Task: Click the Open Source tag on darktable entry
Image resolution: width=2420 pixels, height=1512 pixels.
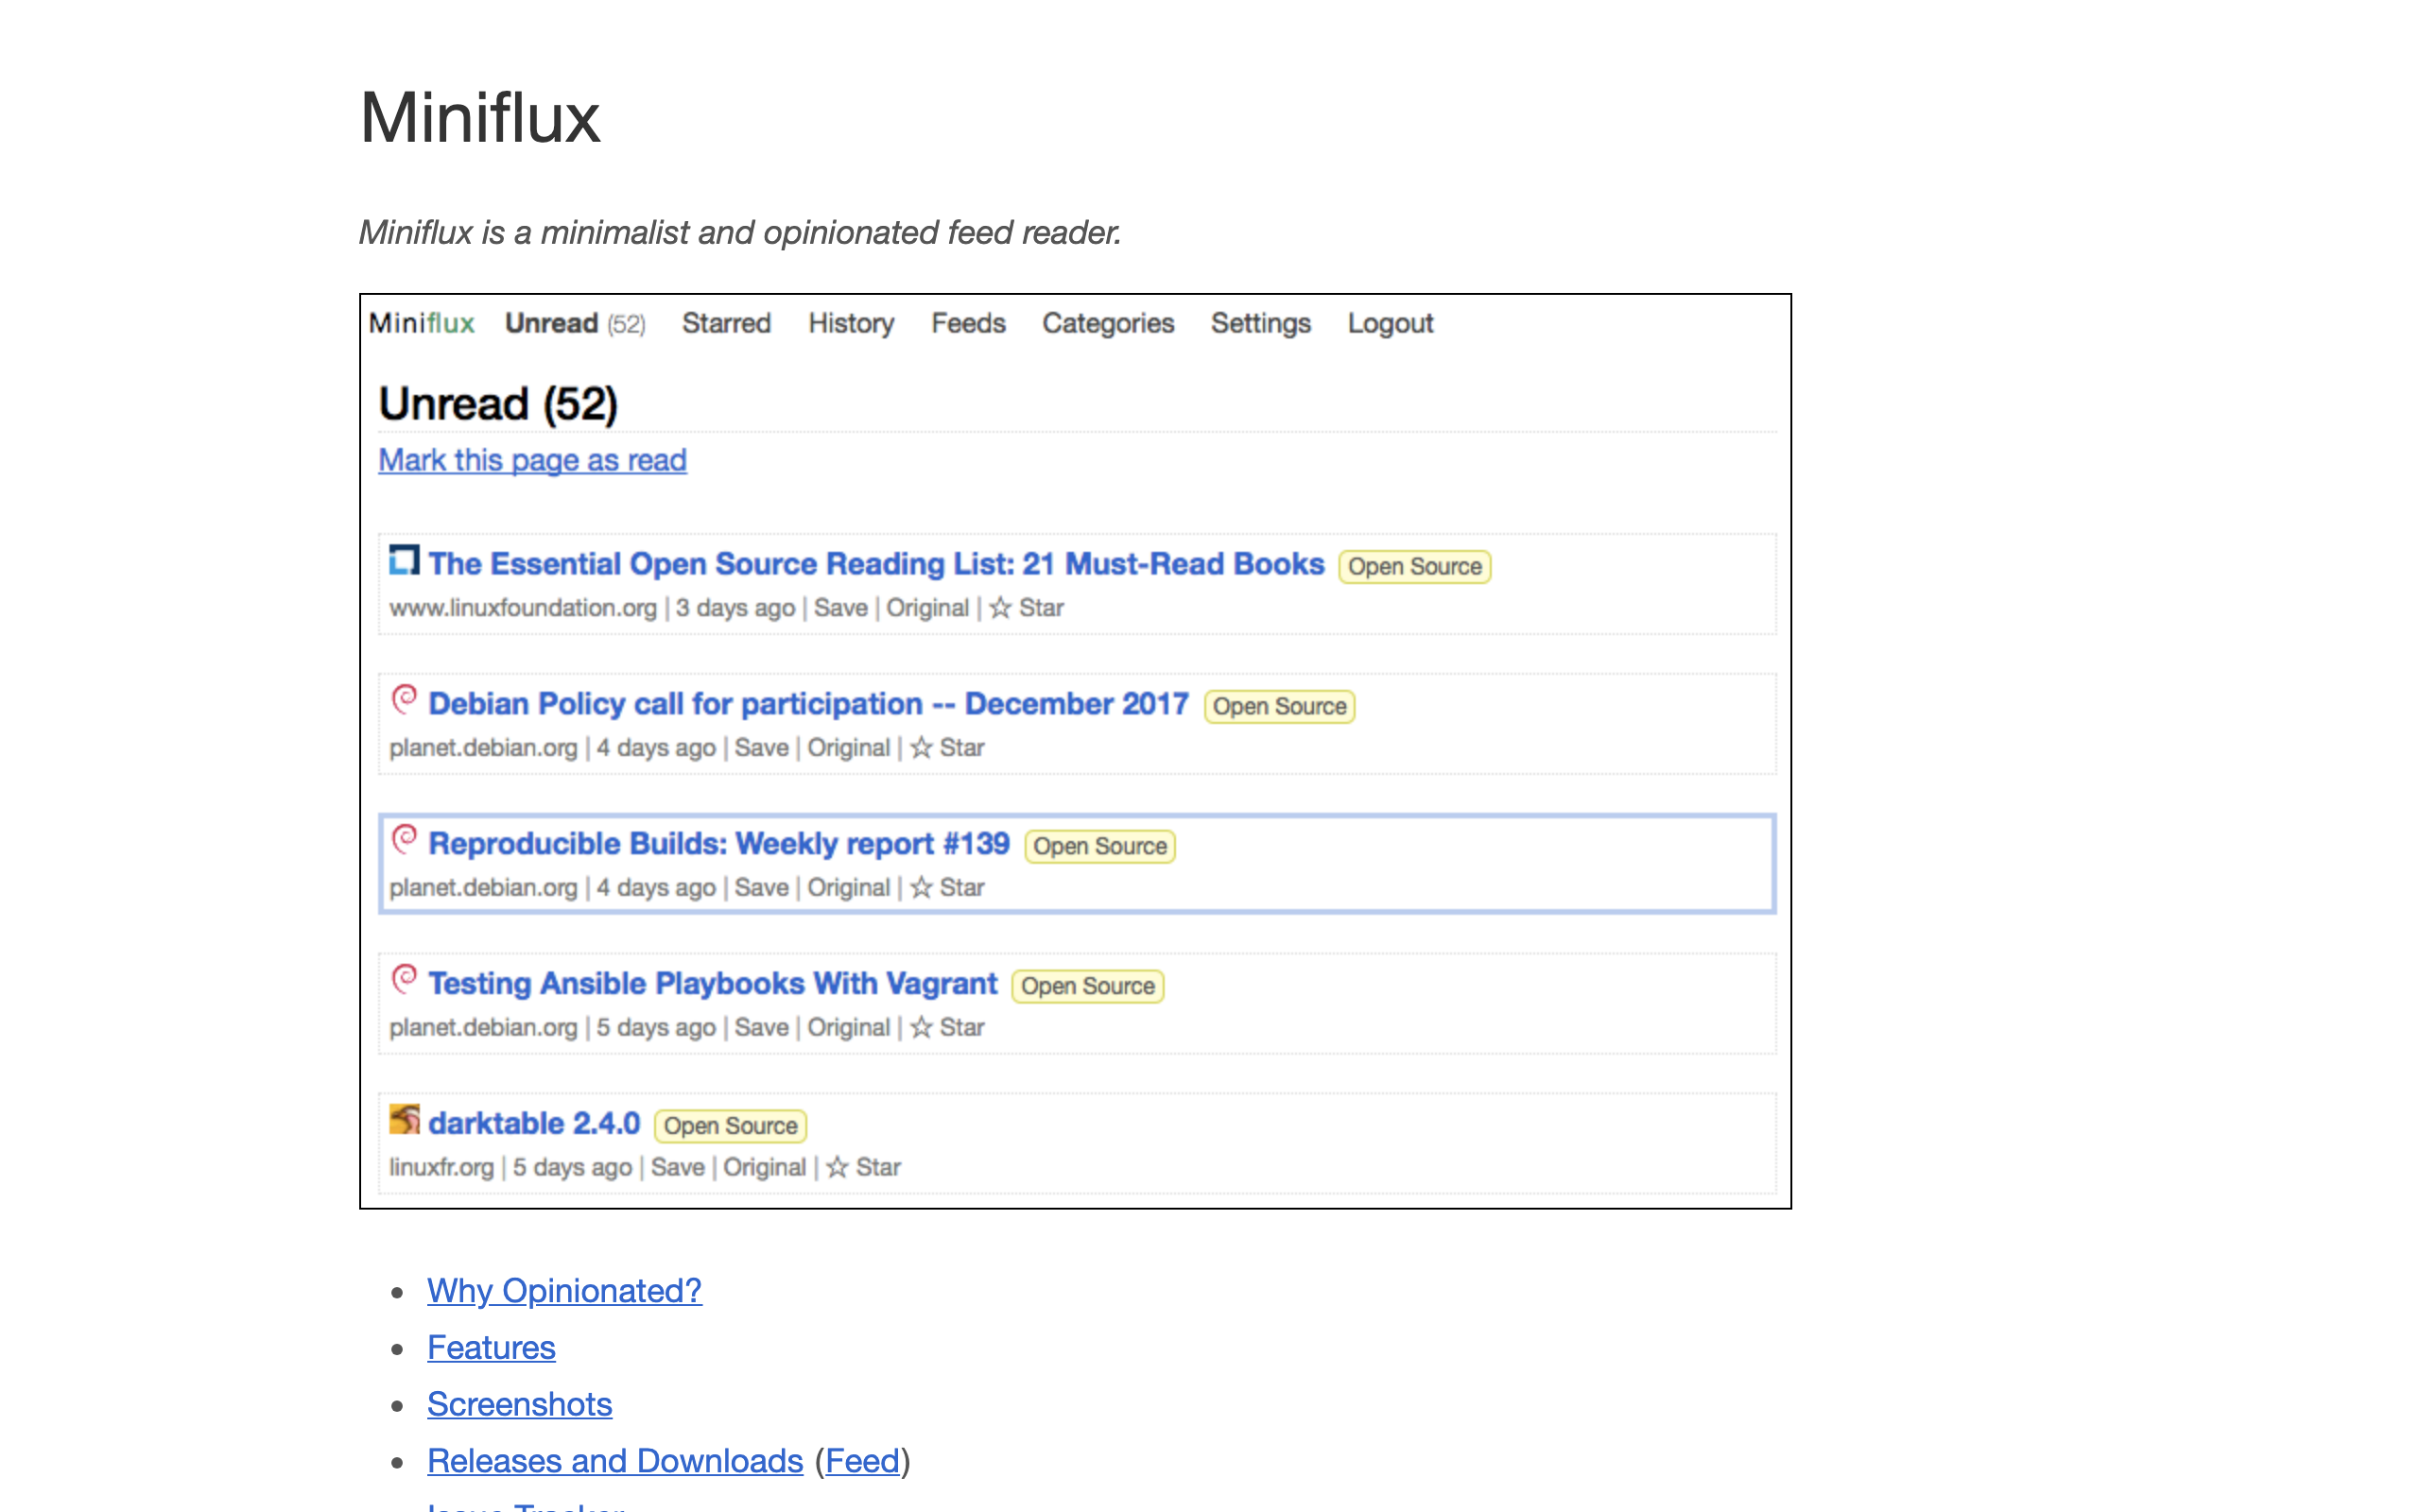Action: (x=730, y=1126)
